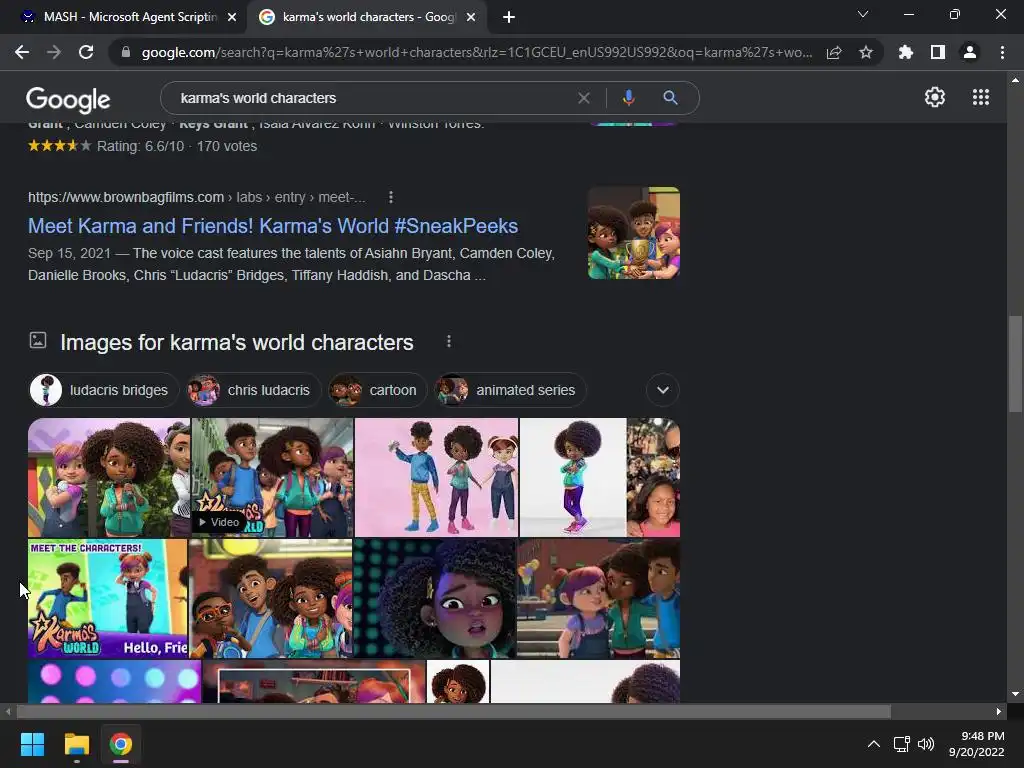This screenshot has height=768, width=1024.
Task: Click the brownbagfilms.com URL breadcrumb
Action: point(197,197)
